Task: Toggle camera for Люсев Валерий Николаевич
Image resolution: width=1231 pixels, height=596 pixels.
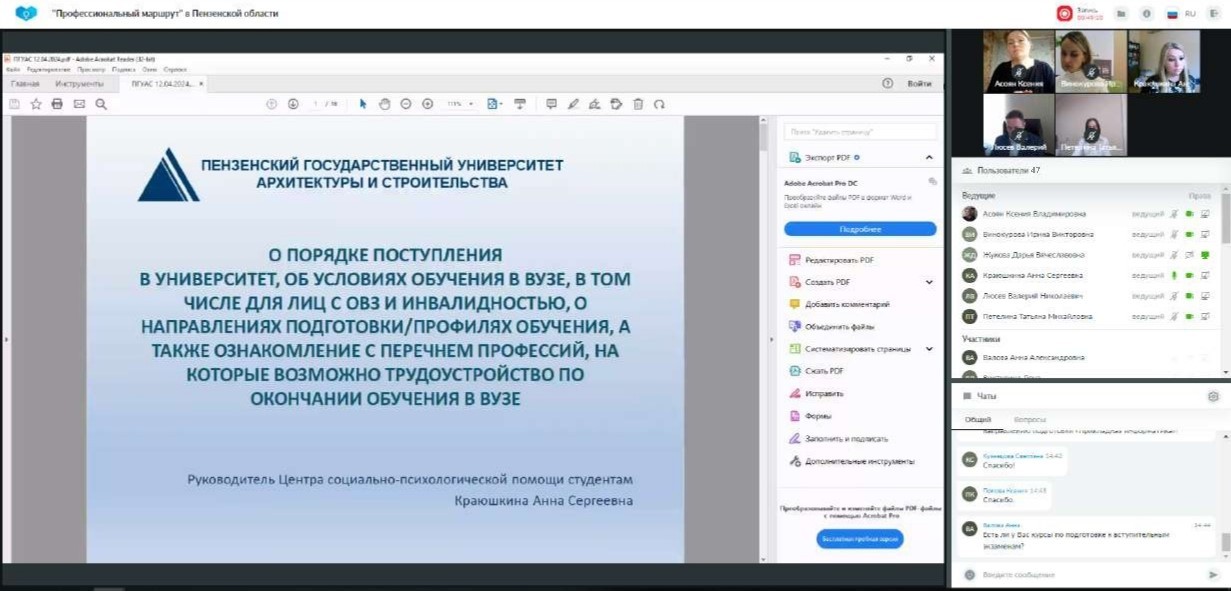Action: click(x=1189, y=296)
